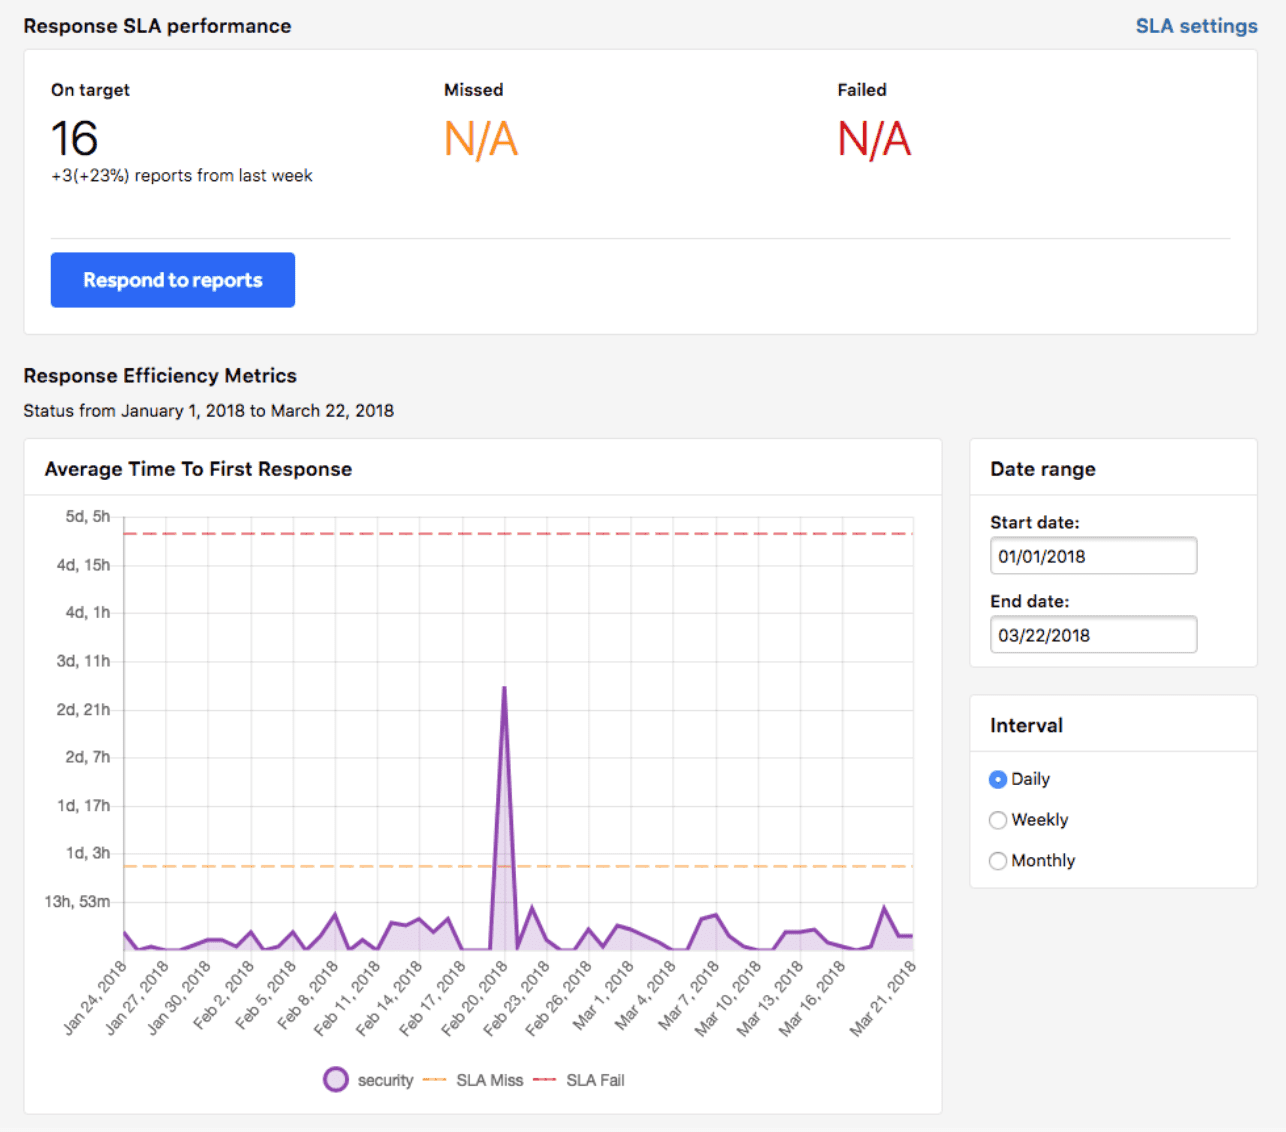Toggle the red SLA Fail legend marker
The image size is (1286, 1132).
coord(545,1080)
